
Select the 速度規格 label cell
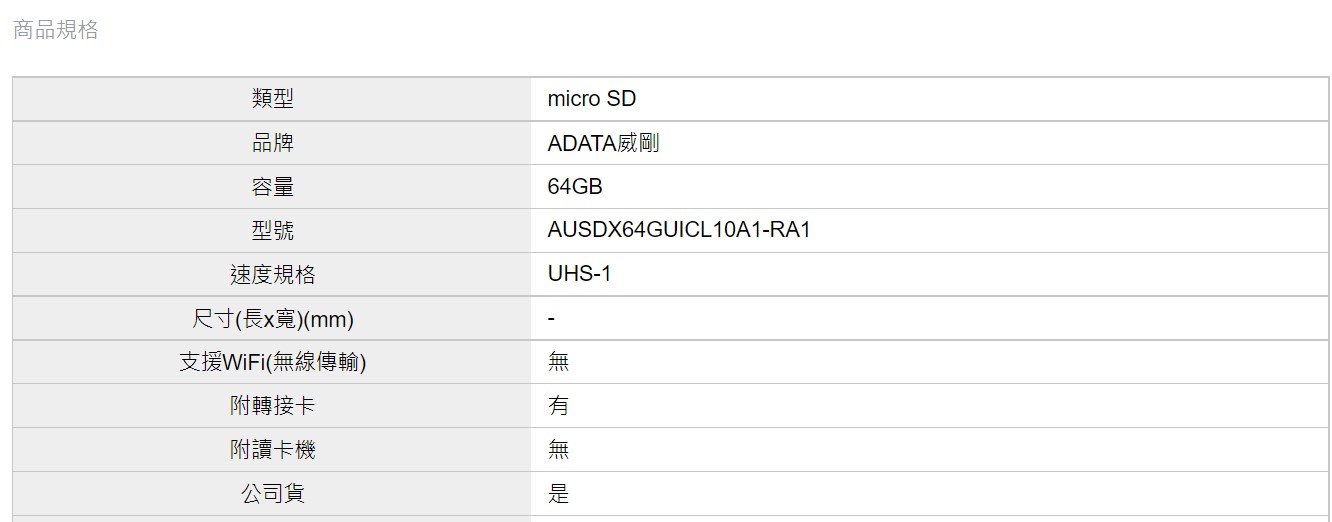[x=272, y=275]
